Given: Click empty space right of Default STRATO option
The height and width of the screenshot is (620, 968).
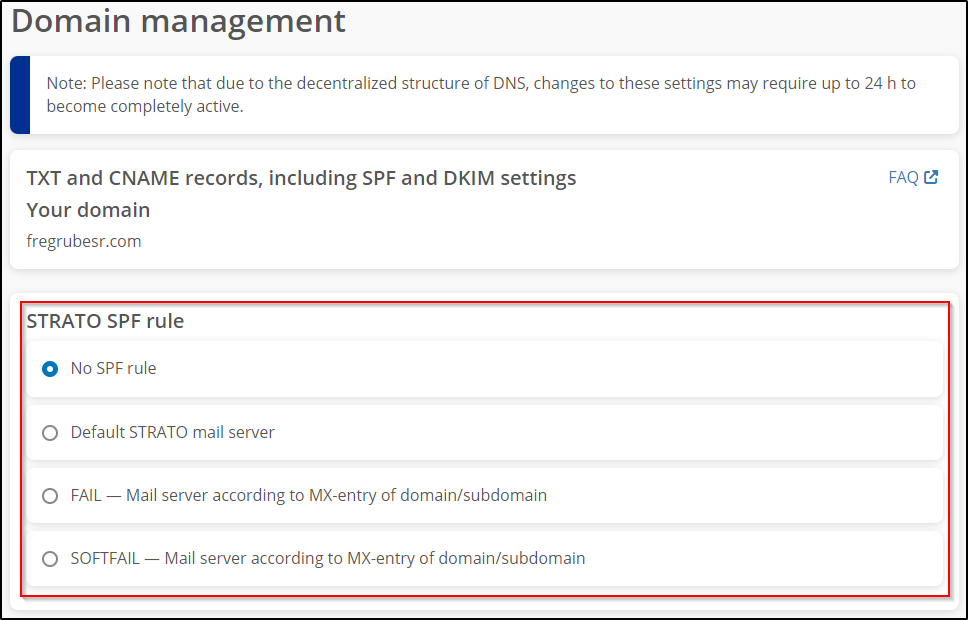Looking at the screenshot, I should [650, 433].
